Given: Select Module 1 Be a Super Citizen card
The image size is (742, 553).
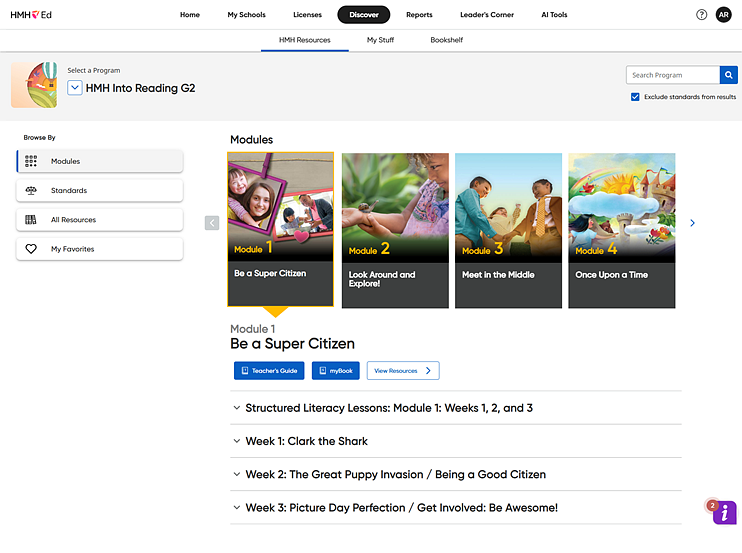Looking at the screenshot, I should 281,229.
